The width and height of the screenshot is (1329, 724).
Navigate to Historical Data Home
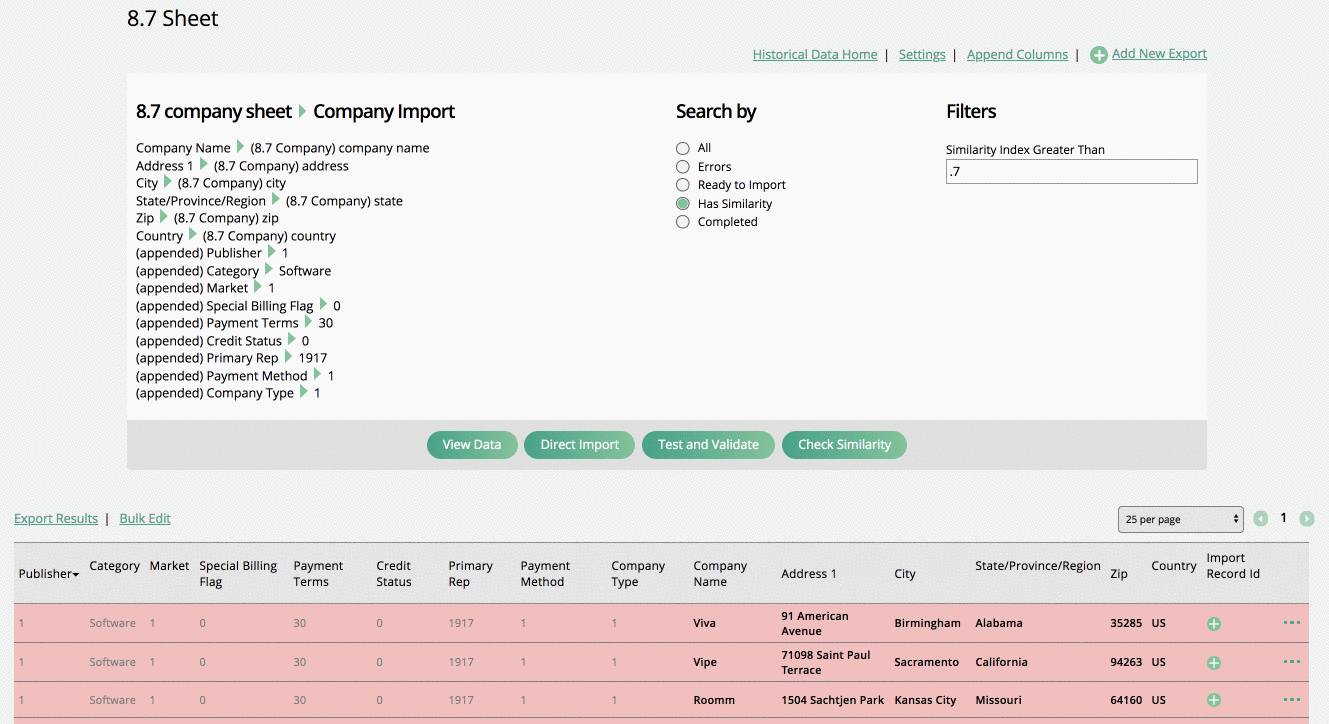point(815,54)
